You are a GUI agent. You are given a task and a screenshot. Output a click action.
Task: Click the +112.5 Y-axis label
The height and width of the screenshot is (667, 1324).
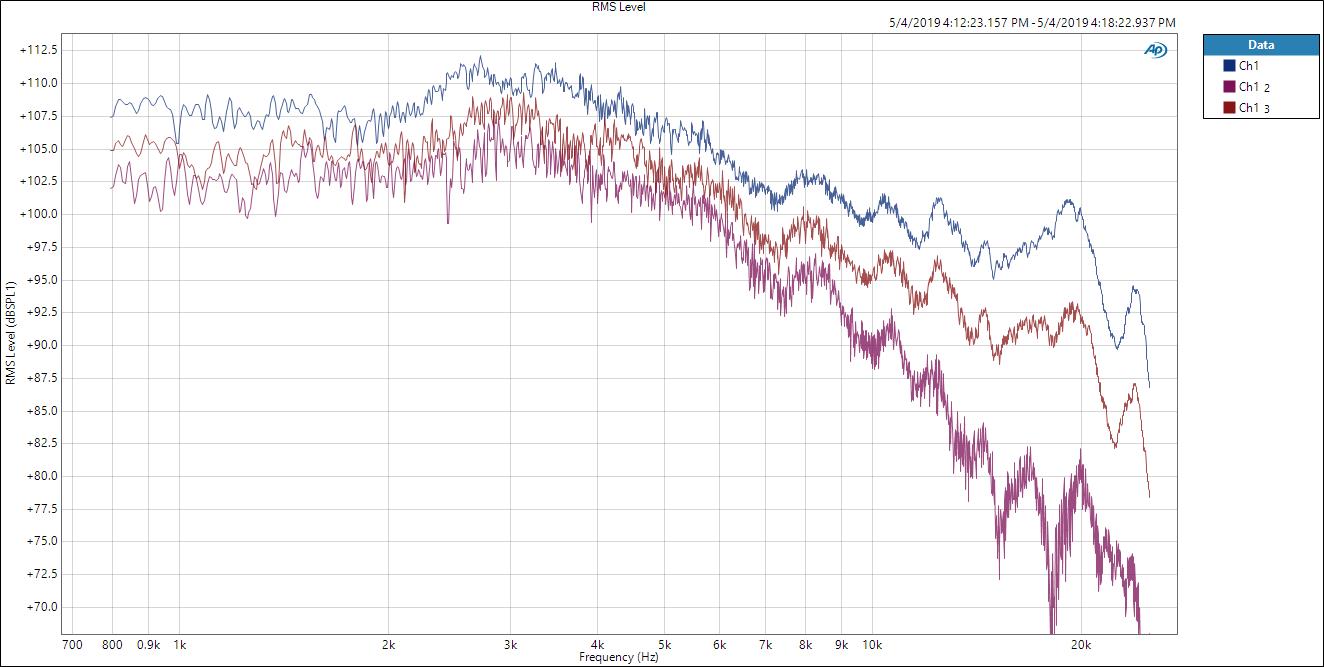[x=38, y=50]
